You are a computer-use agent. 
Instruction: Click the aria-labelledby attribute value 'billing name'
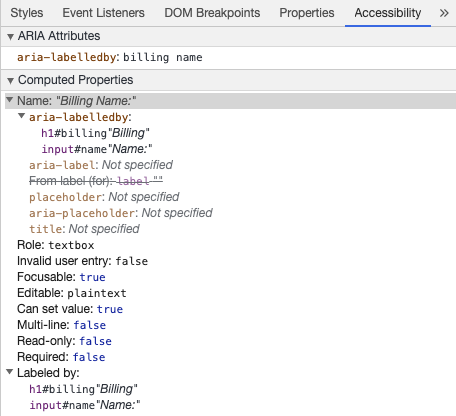tap(163, 57)
